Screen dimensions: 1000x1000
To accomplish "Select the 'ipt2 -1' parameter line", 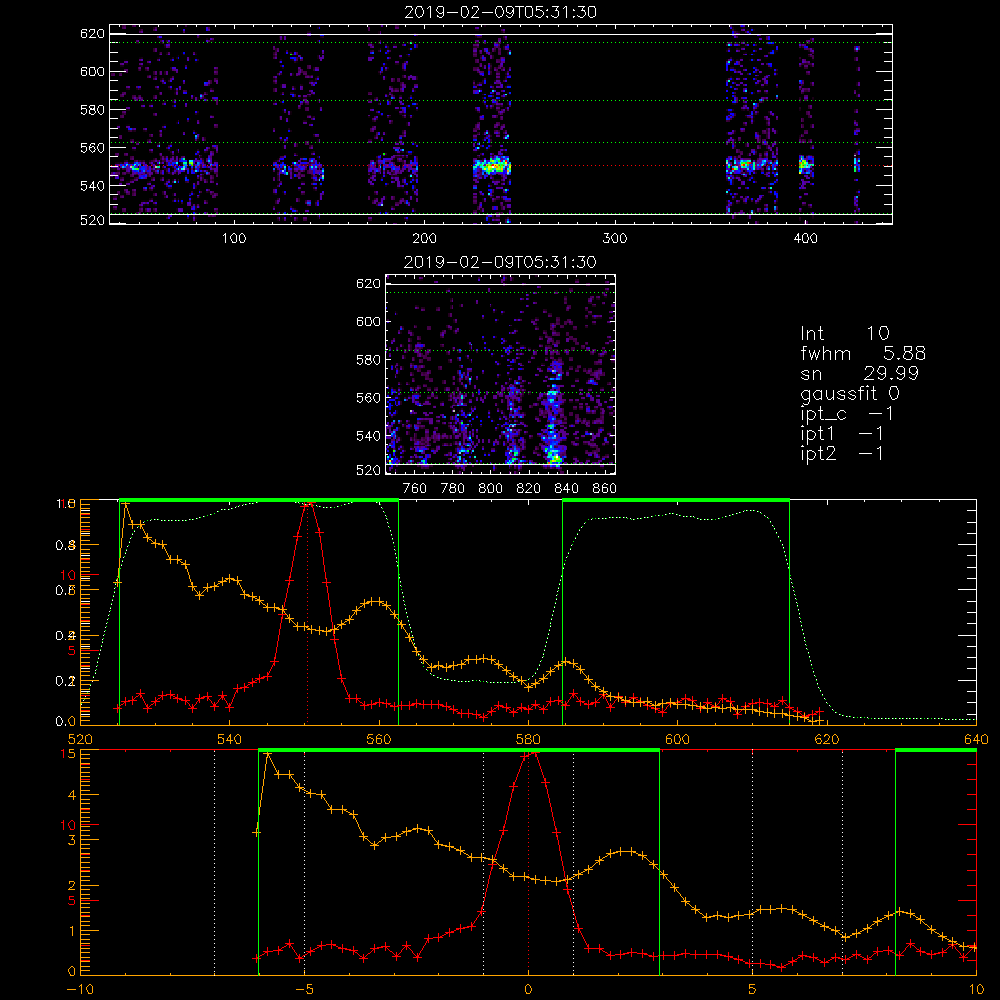I will click(x=842, y=453).
